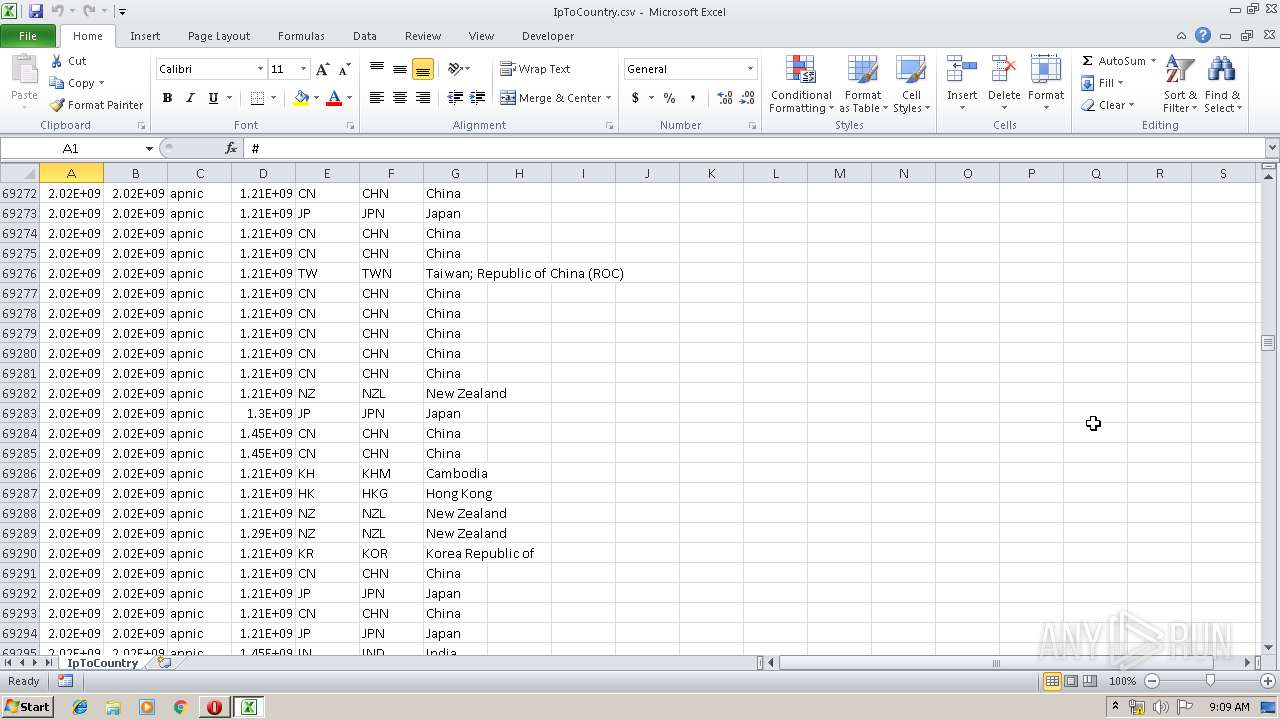Align text left
Screen dimensions: 1280x720
tap(377, 98)
